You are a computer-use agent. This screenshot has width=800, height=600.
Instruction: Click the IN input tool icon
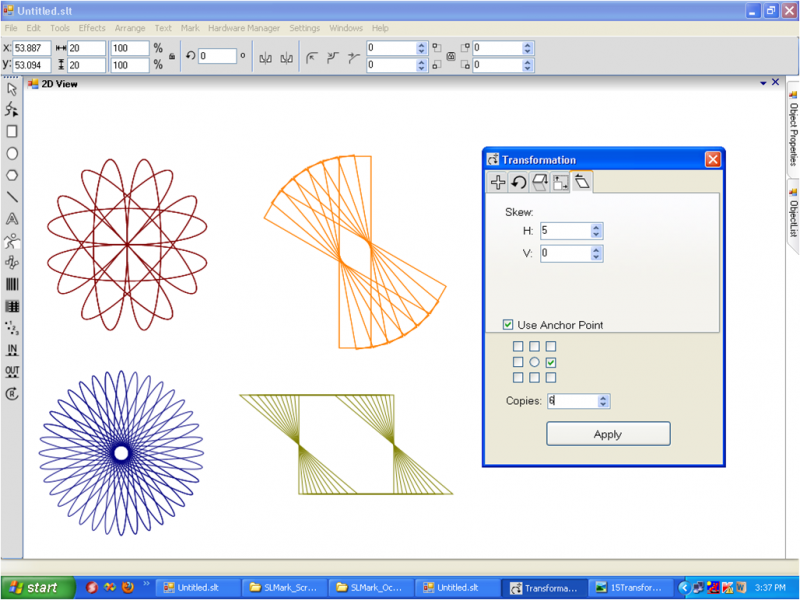(12, 350)
